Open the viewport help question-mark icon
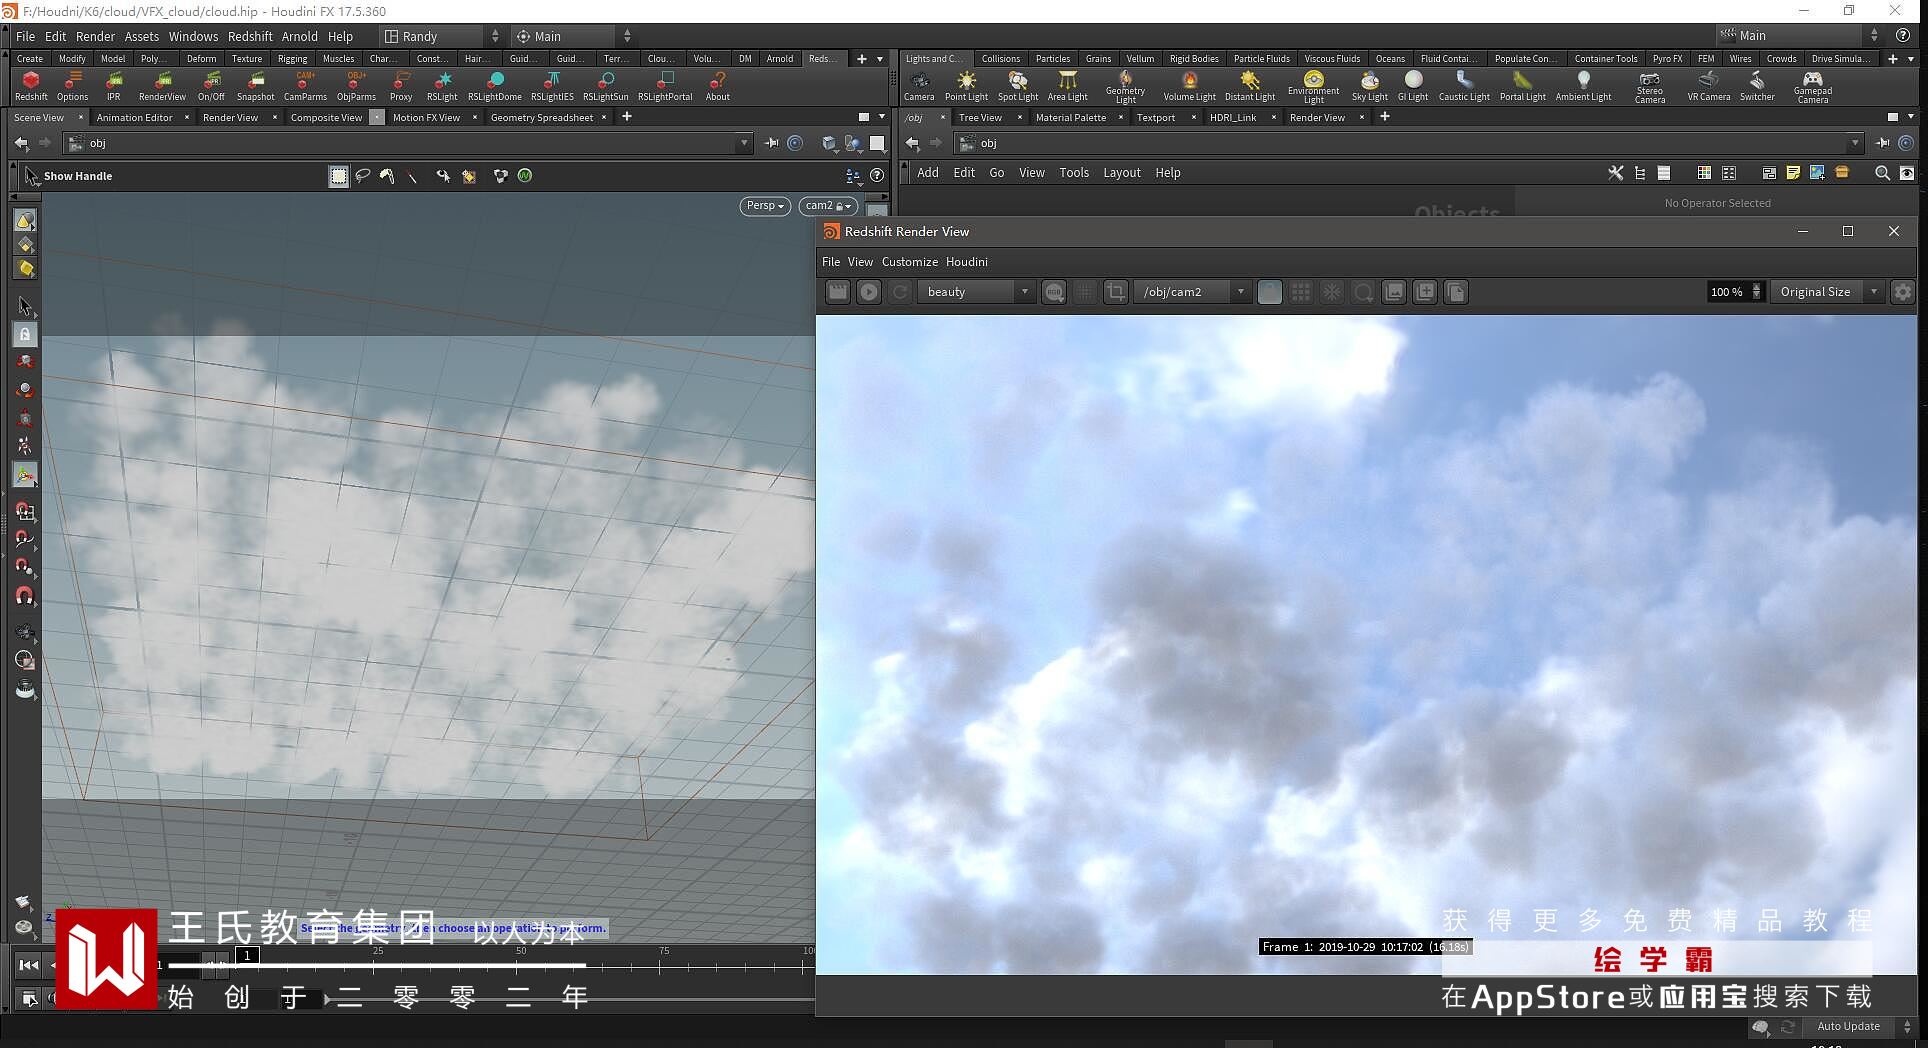The width and height of the screenshot is (1928, 1048). tap(877, 176)
